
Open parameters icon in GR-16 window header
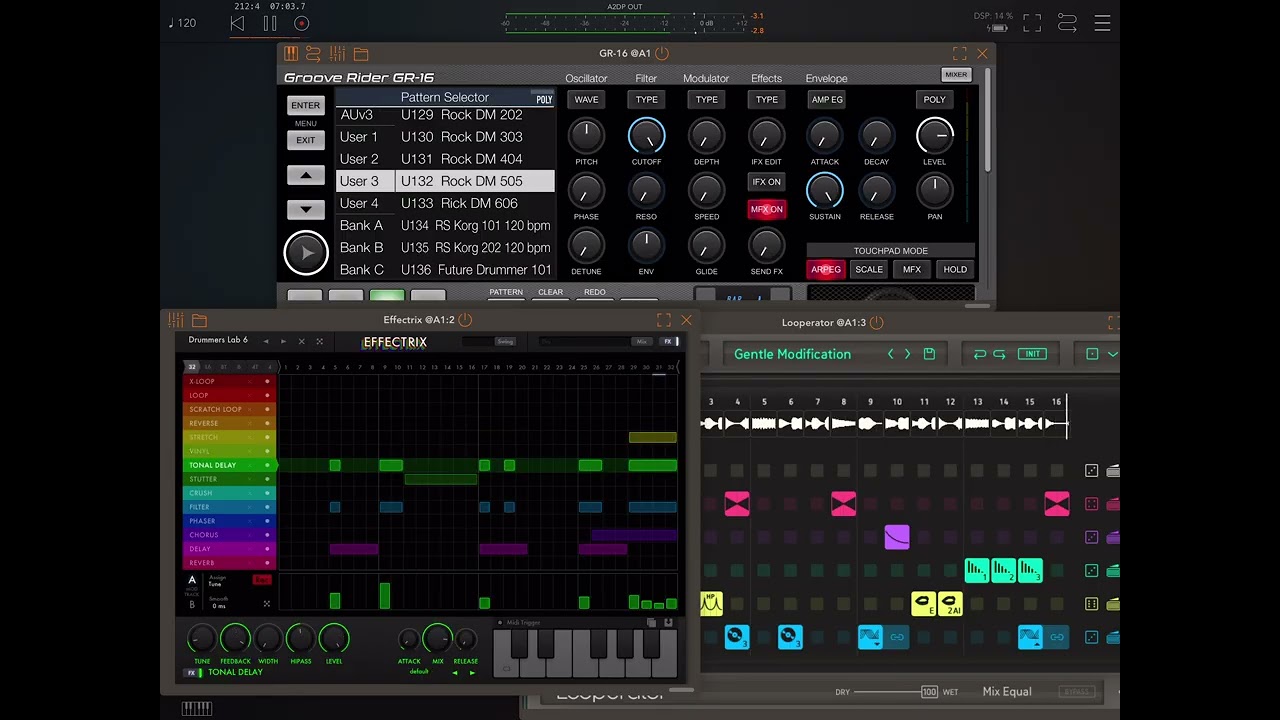[337, 54]
